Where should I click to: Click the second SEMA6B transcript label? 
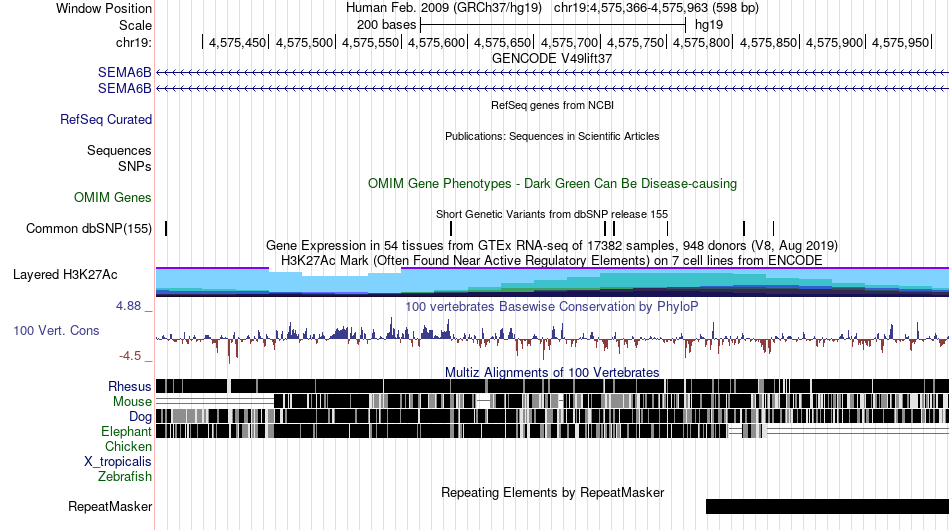coord(124,88)
